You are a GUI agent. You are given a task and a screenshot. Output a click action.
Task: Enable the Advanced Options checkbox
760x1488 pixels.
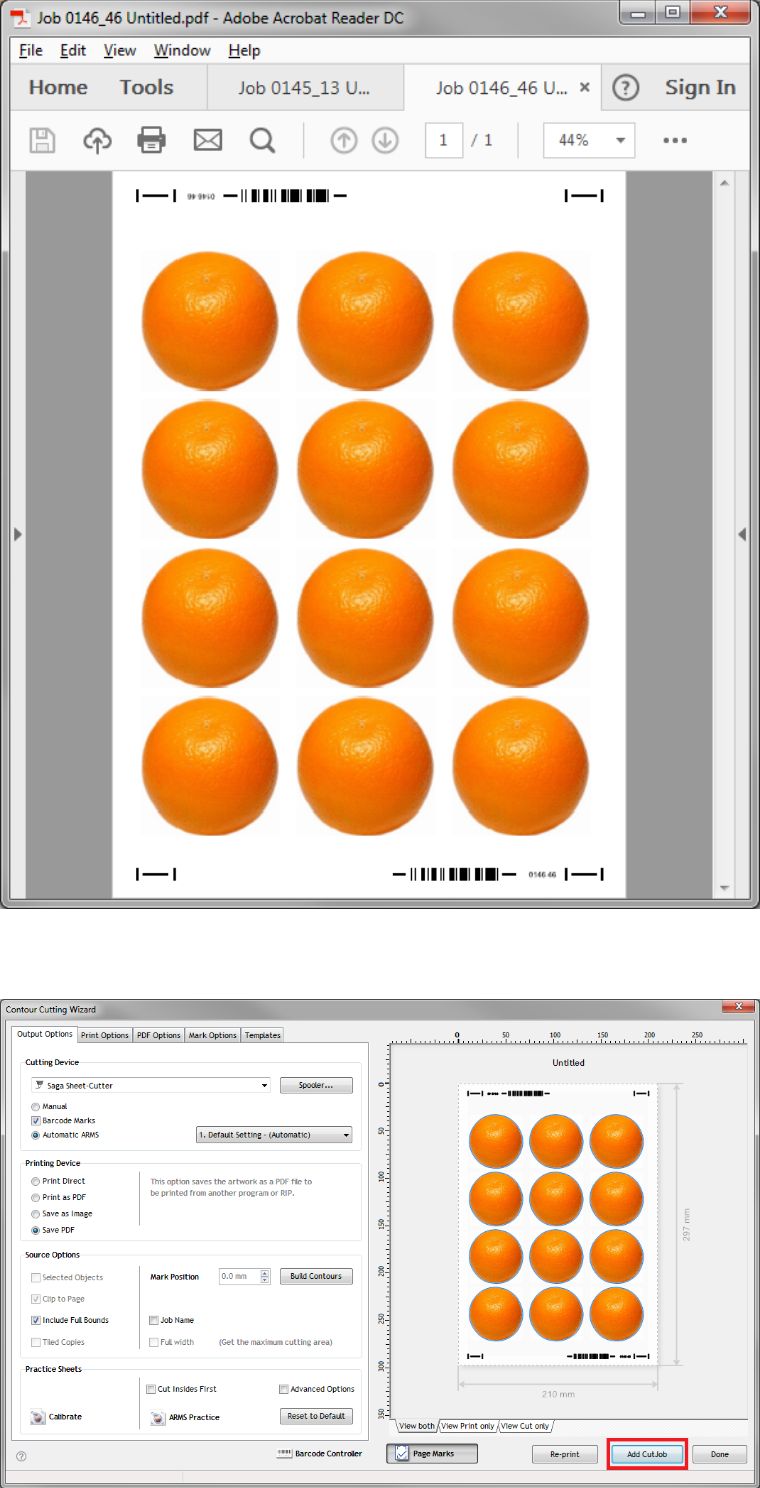tap(284, 1389)
